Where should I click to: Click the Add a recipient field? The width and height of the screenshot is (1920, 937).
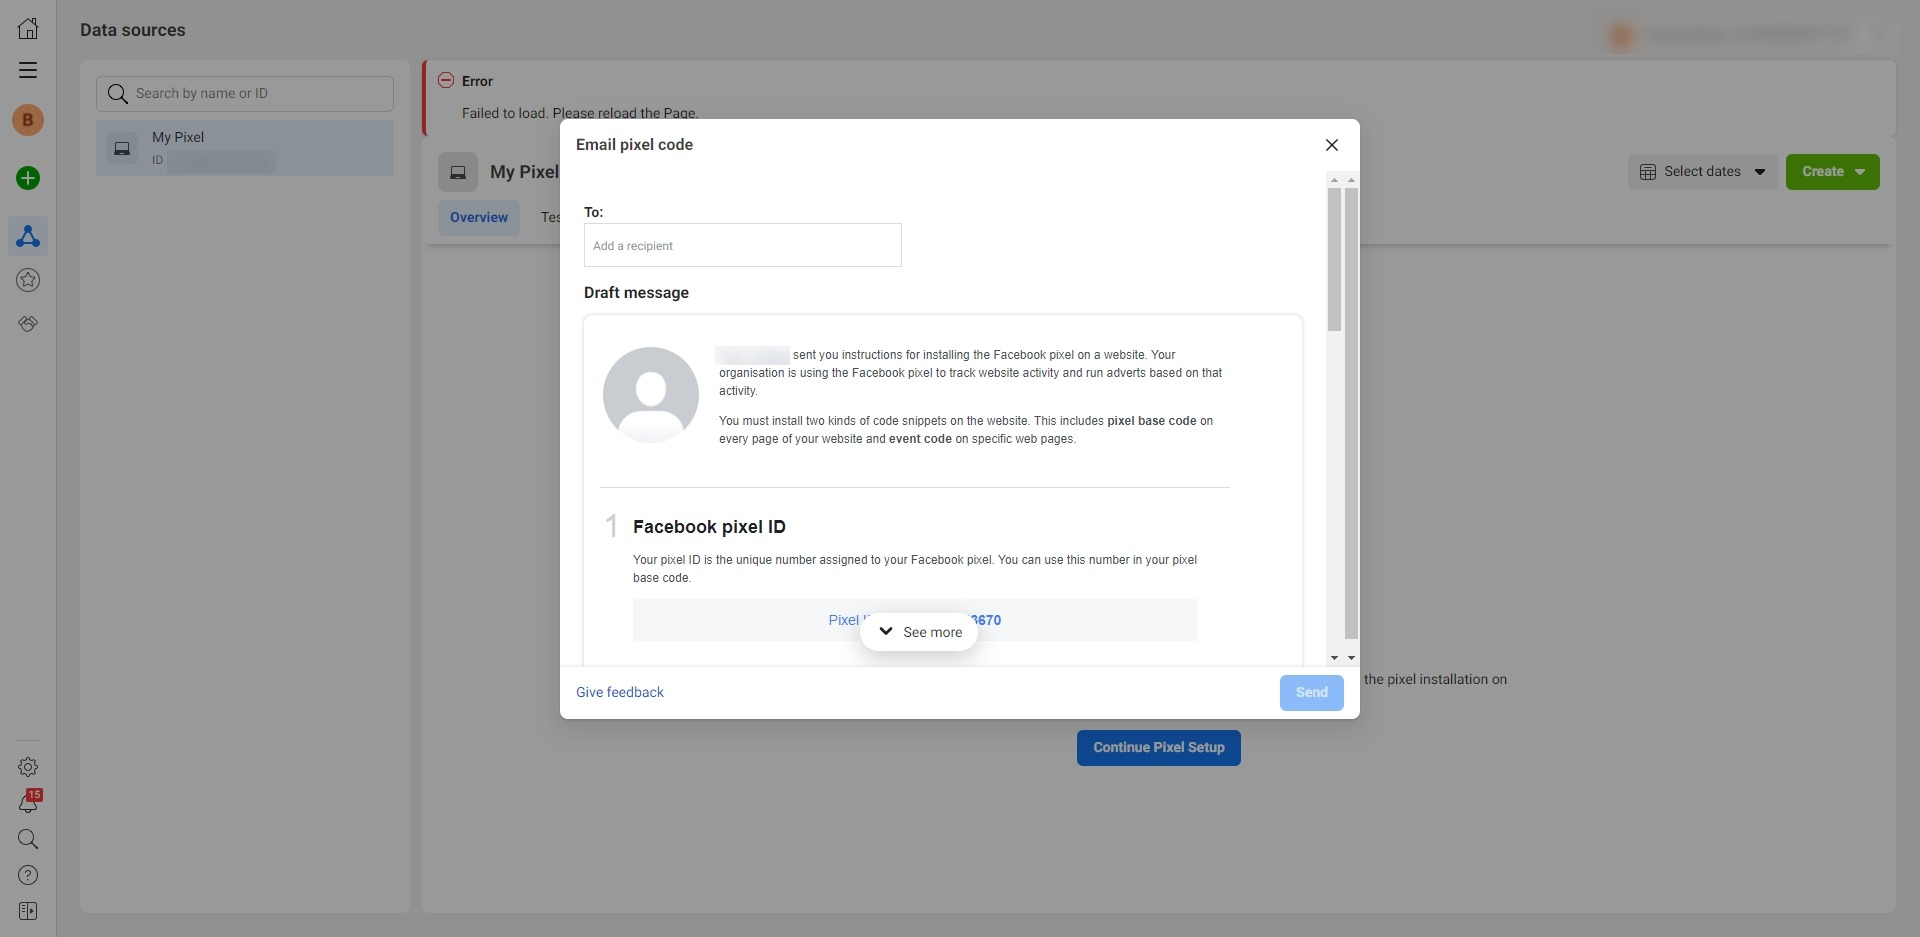tap(743, 245)
